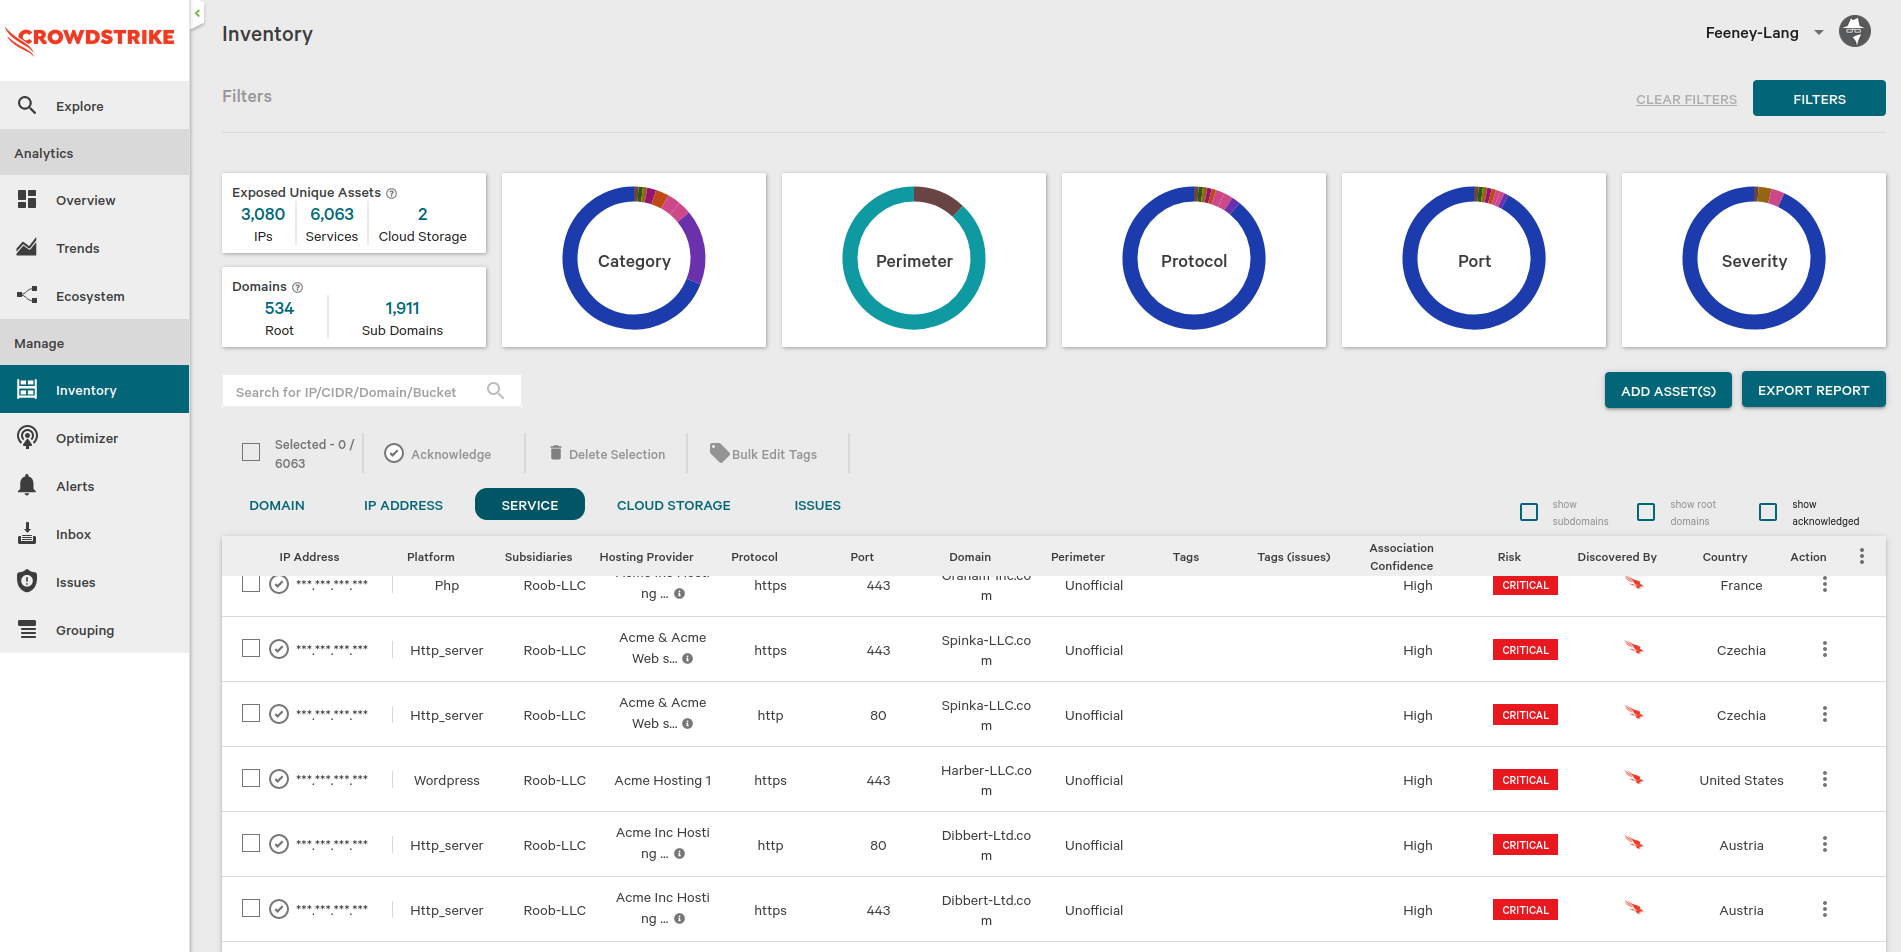Open Explore search icon in sidebar
1901x952 pixels.
point(27,105)
